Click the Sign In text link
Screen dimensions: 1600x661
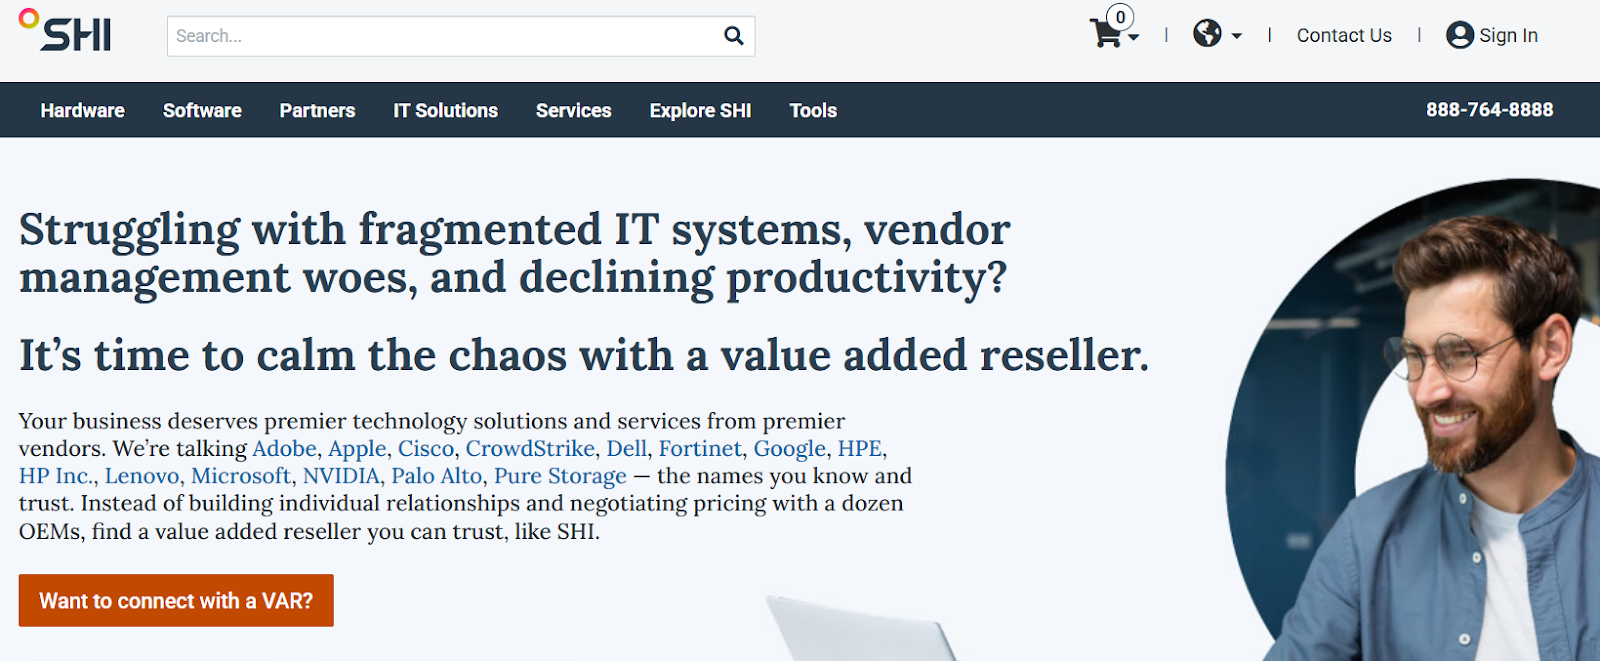tap(1508, 35)
